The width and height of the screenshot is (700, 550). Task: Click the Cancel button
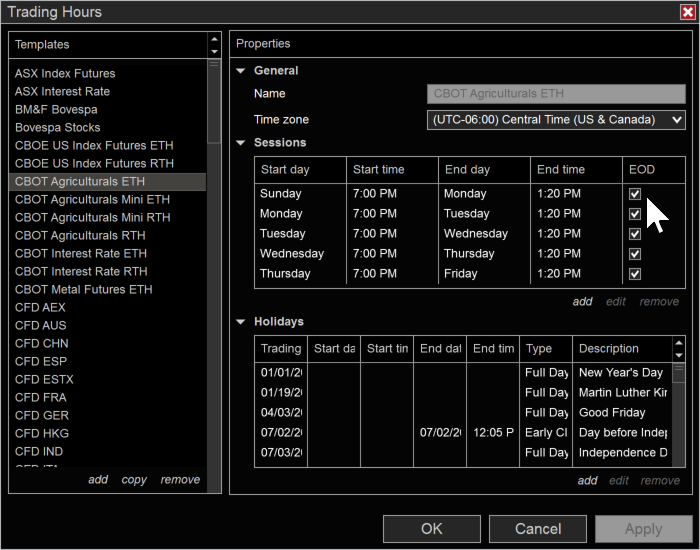(x=538, y=529)
